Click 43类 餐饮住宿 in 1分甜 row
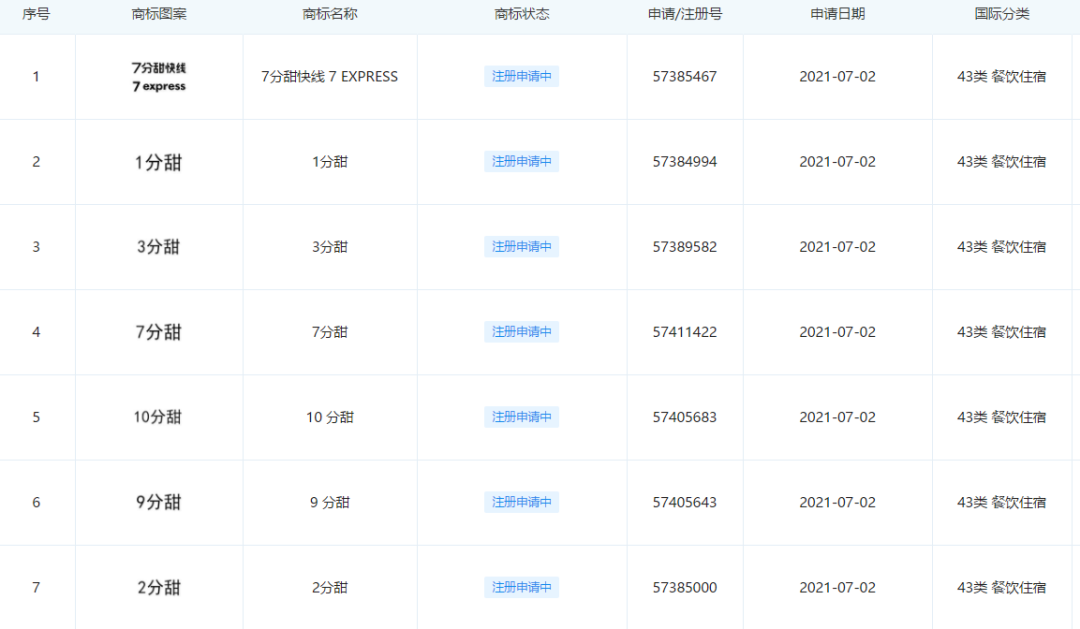 coord(1001,162)
